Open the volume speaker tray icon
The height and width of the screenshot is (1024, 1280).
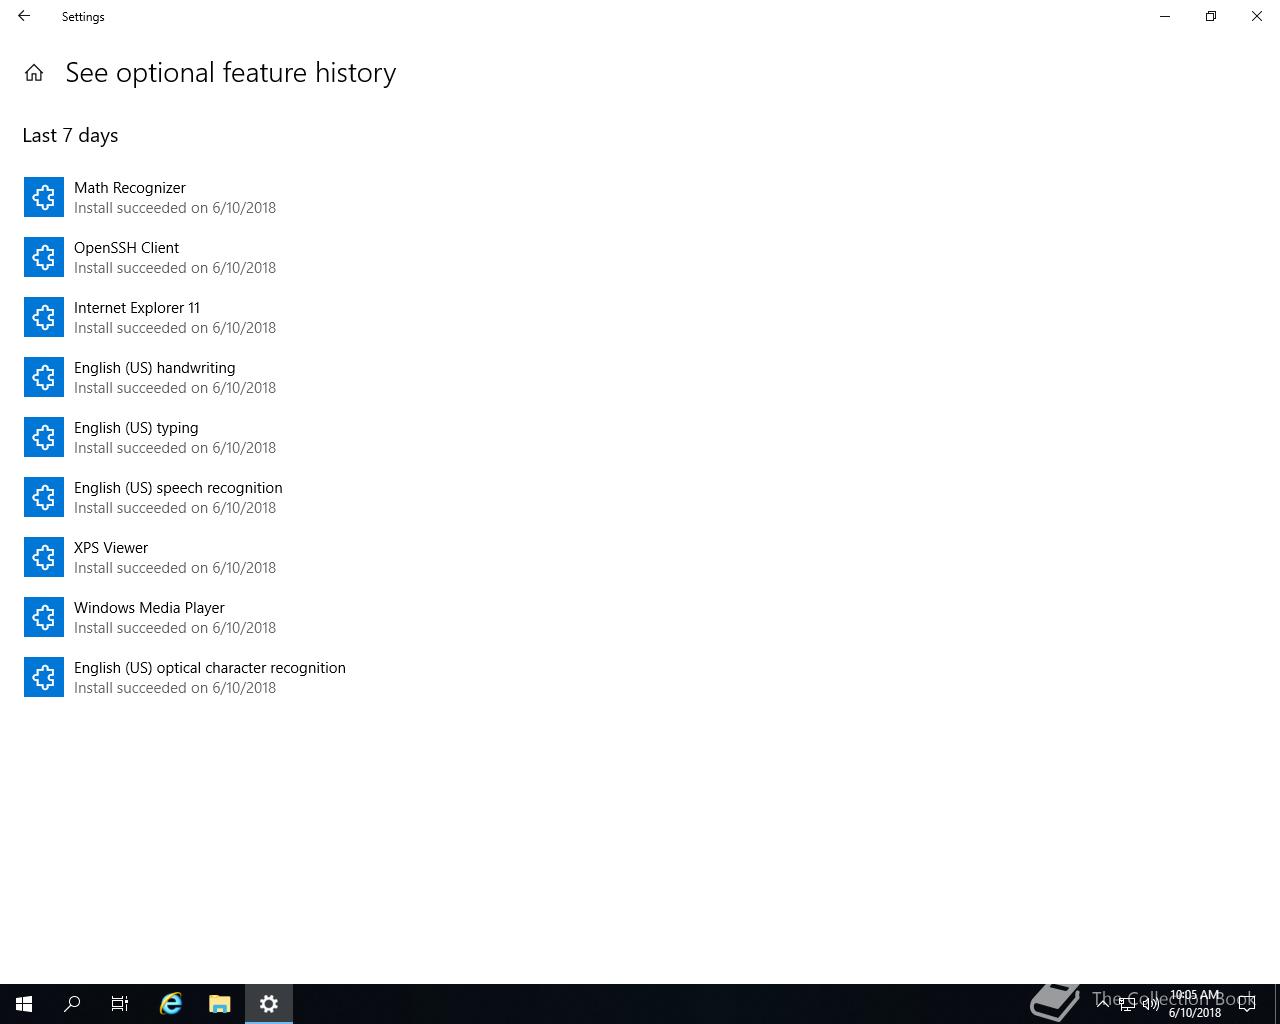(x=1151, y=1004)
